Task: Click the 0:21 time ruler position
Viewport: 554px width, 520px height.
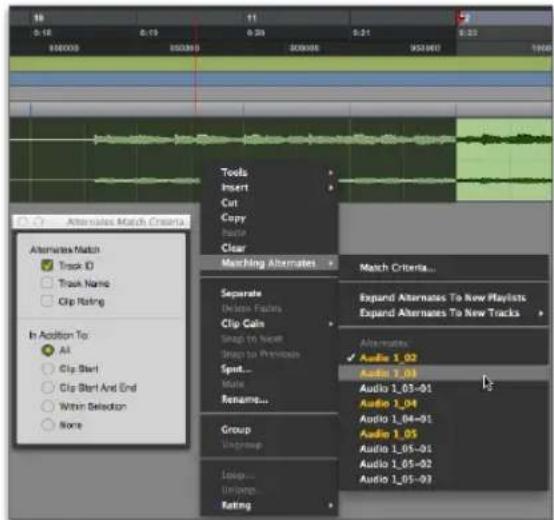Action: (361, 33)
